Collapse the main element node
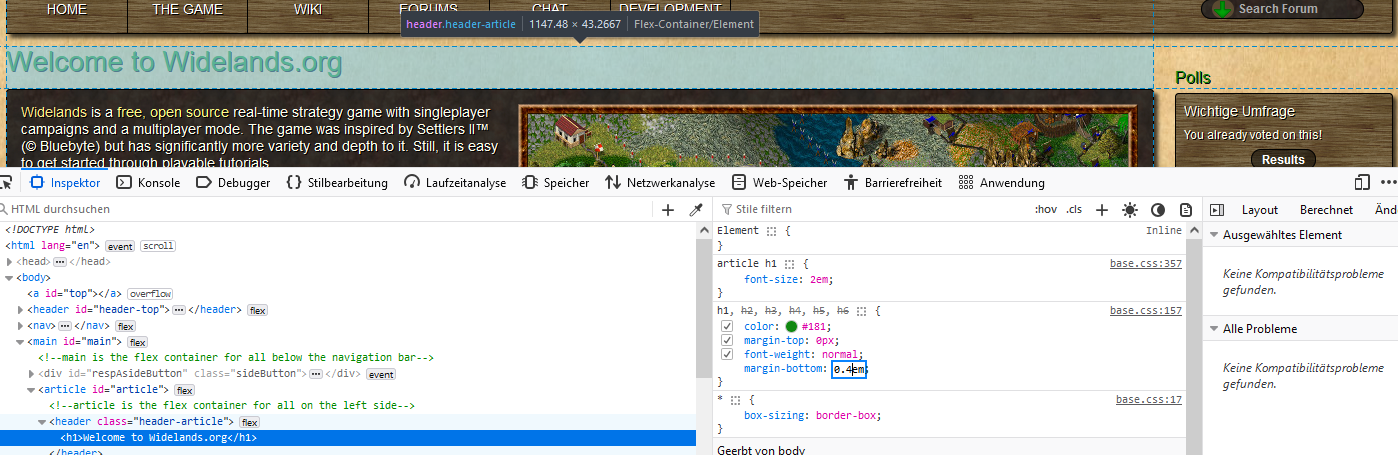The image size is (1398, 455). point(20,342)
